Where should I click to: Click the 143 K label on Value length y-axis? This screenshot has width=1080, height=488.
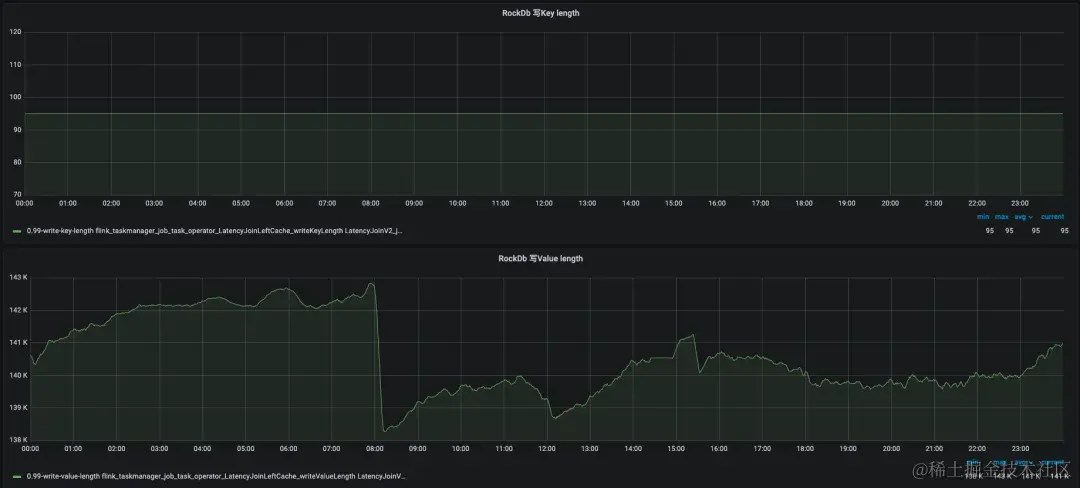(18, 277)
